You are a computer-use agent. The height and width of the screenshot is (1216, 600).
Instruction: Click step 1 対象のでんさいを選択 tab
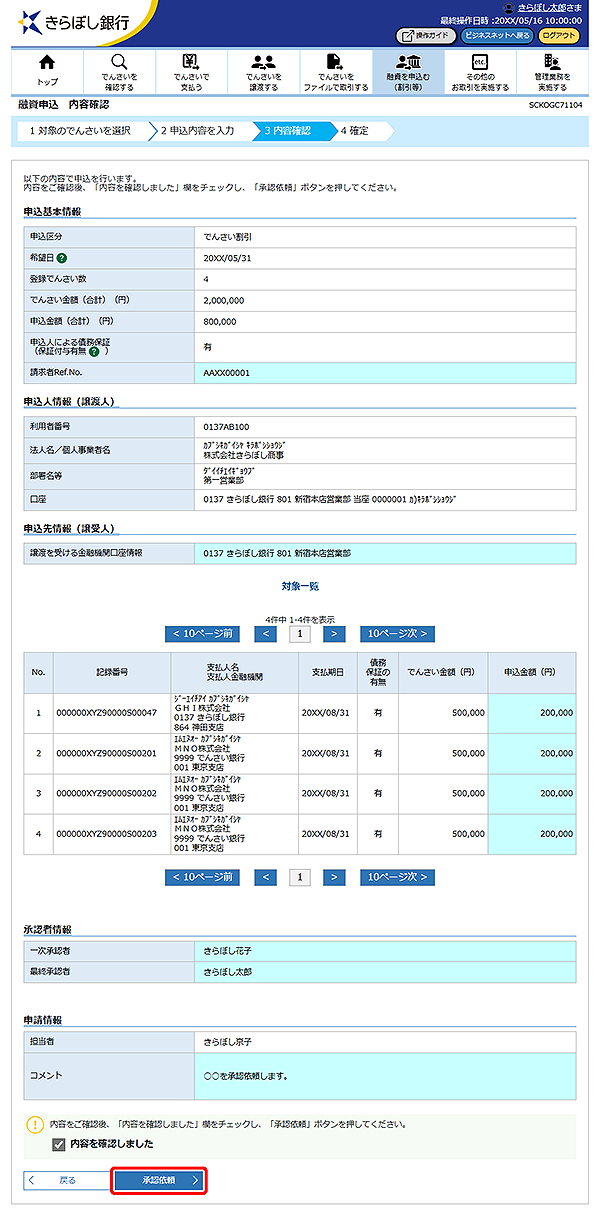[x=80, y=130]
